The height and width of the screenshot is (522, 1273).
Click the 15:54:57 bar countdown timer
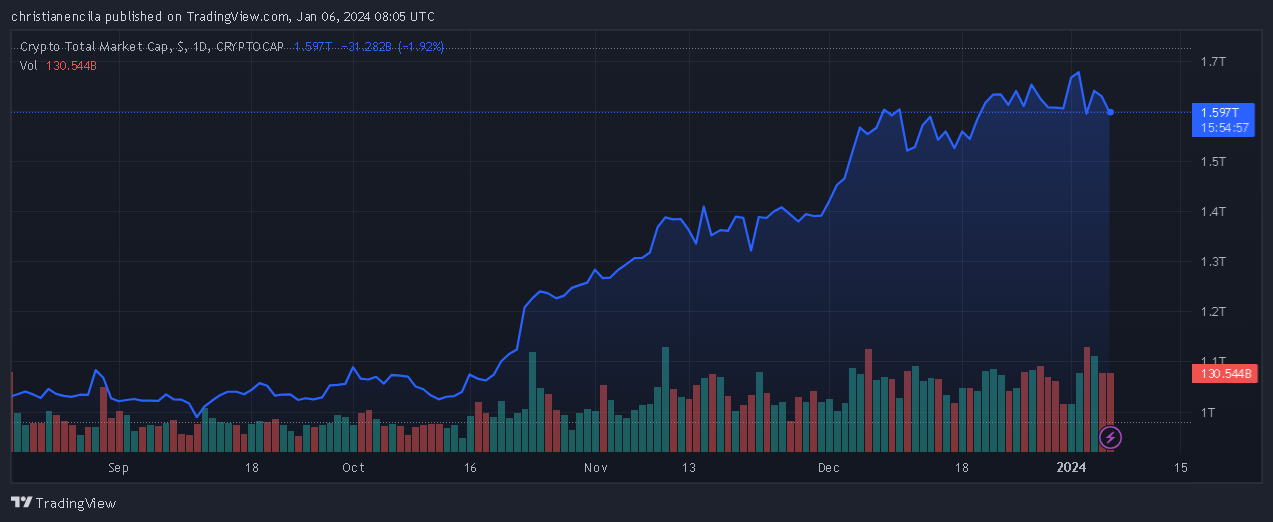(1224, 127)
